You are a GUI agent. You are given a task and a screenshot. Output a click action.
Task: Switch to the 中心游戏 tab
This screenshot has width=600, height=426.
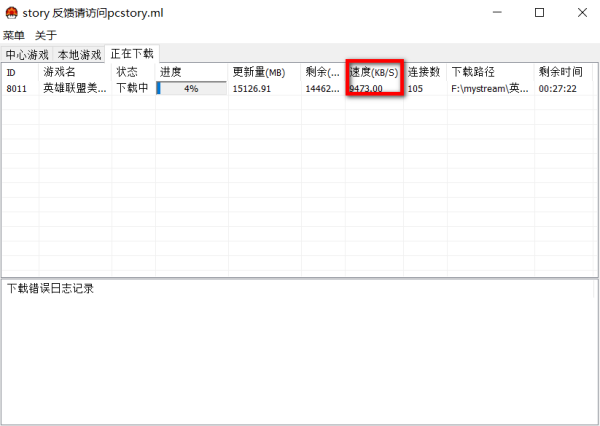pyautogui.click(x=27, y=54)
